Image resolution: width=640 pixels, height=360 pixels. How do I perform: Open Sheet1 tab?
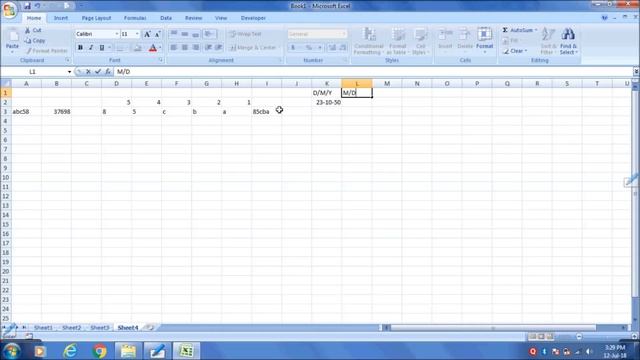(x=43, y=328)
